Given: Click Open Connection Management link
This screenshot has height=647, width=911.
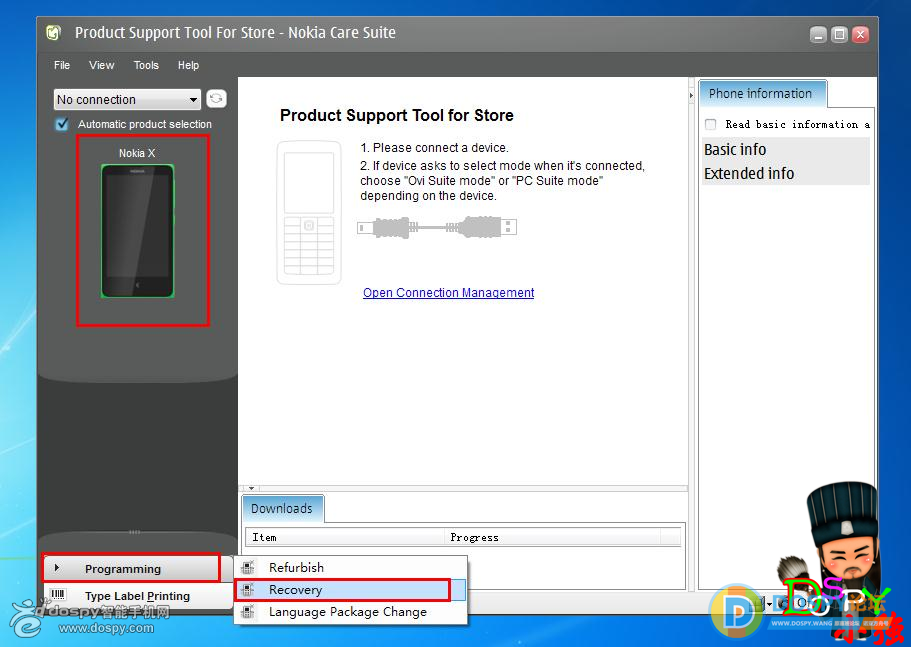Looking at the screenshot, I should [449, 293].
